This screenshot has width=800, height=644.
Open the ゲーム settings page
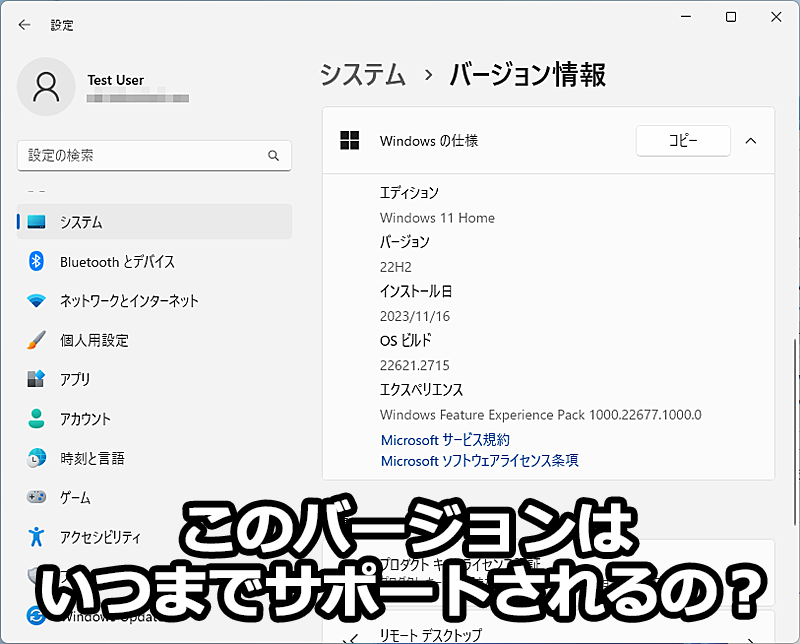click(74, 497)
